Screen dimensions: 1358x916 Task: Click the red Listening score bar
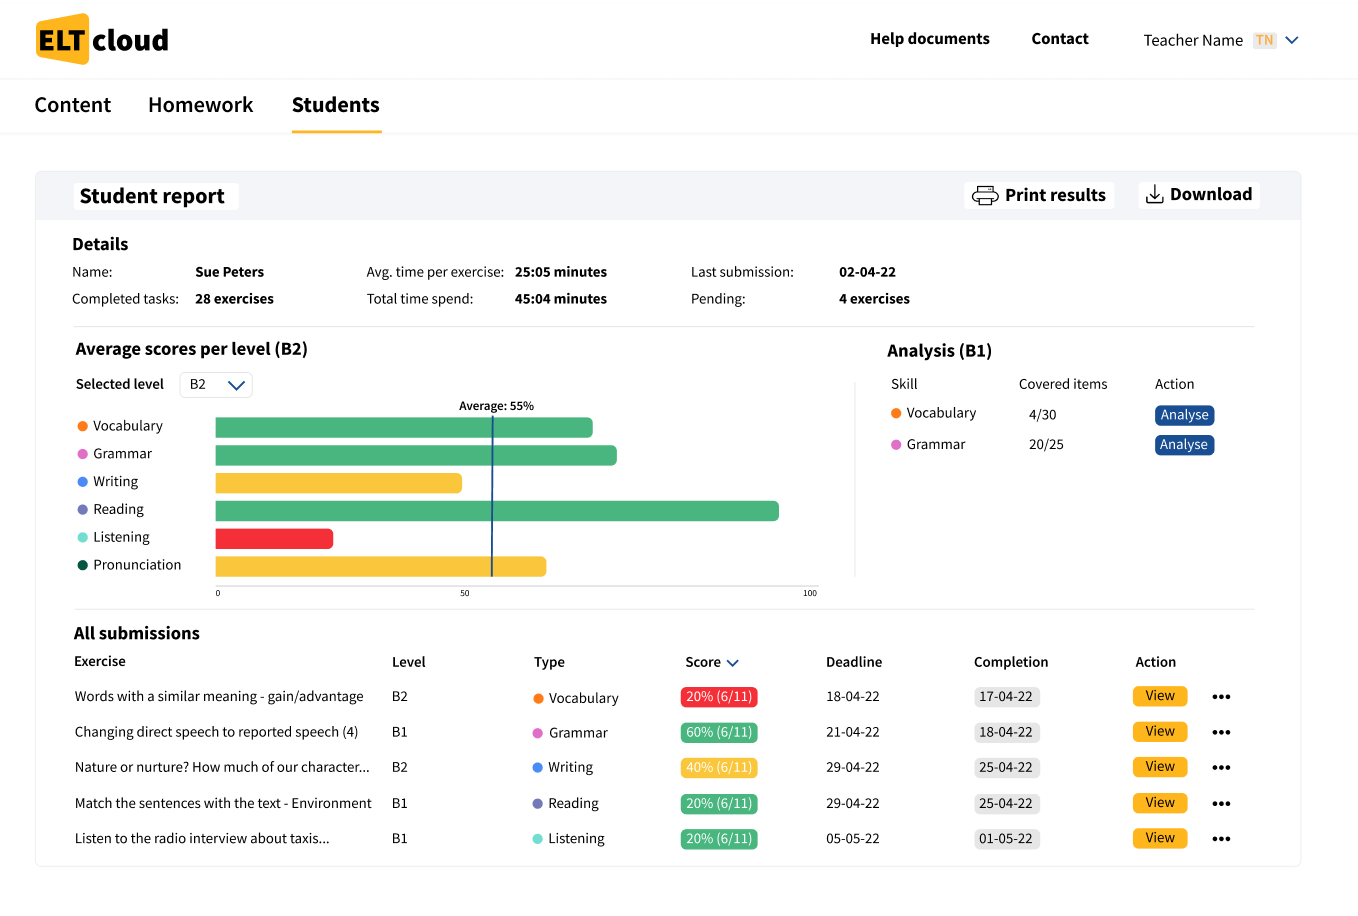click(274, 539)
